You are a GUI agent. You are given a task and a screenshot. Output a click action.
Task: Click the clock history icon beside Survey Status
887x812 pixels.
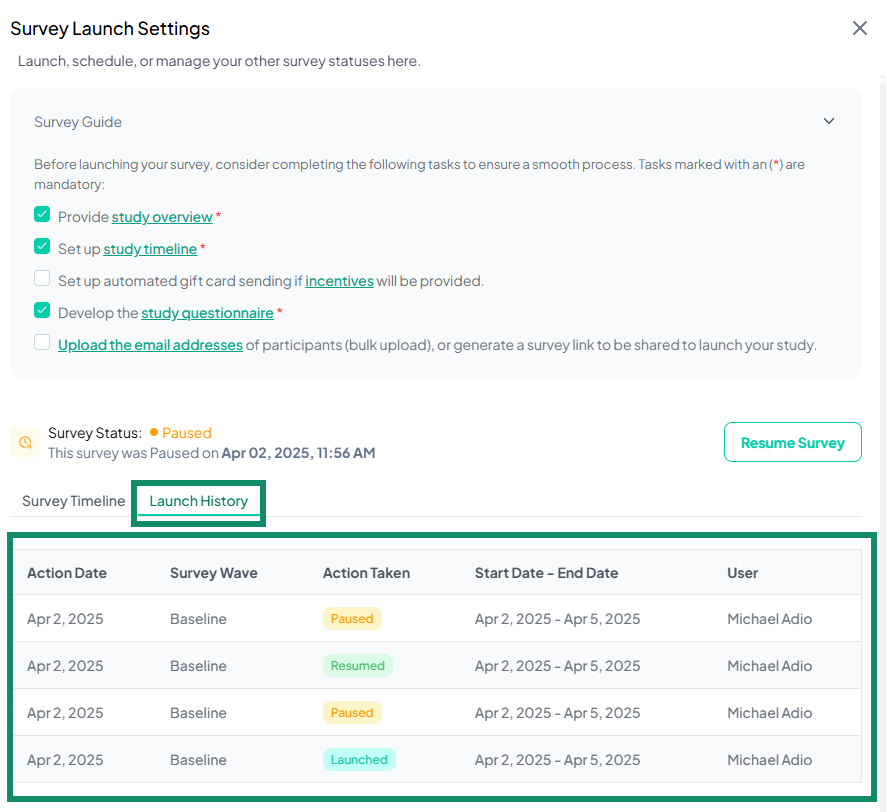24,441
